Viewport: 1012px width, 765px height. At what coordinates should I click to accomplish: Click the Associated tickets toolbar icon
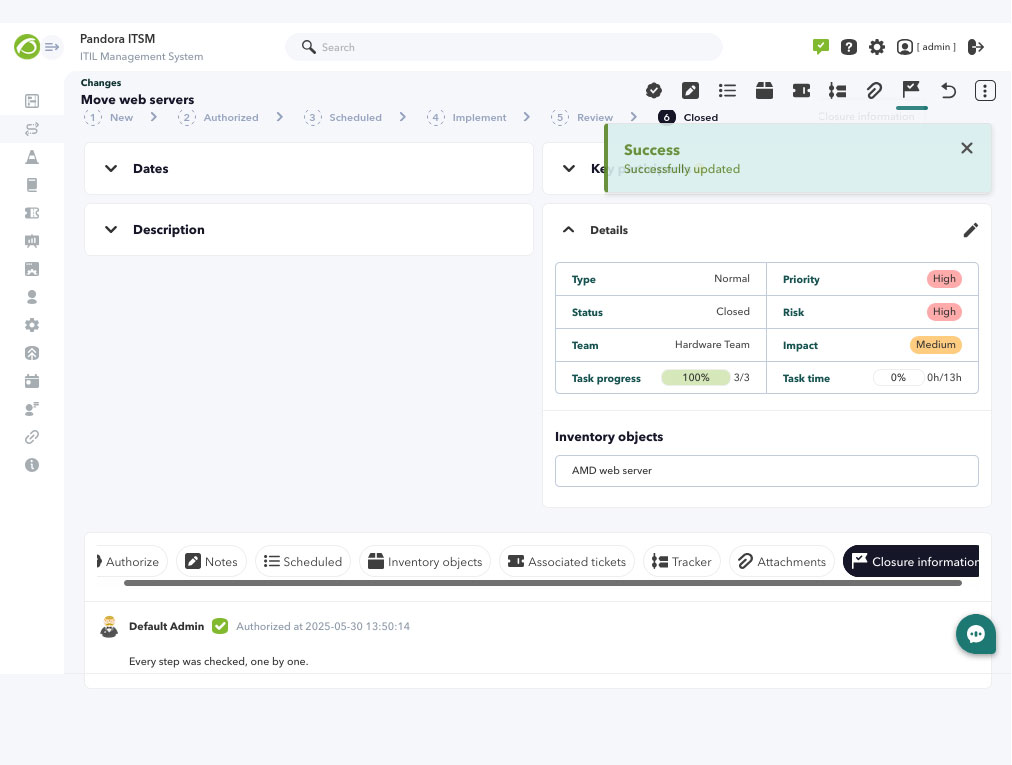(801, 90)
